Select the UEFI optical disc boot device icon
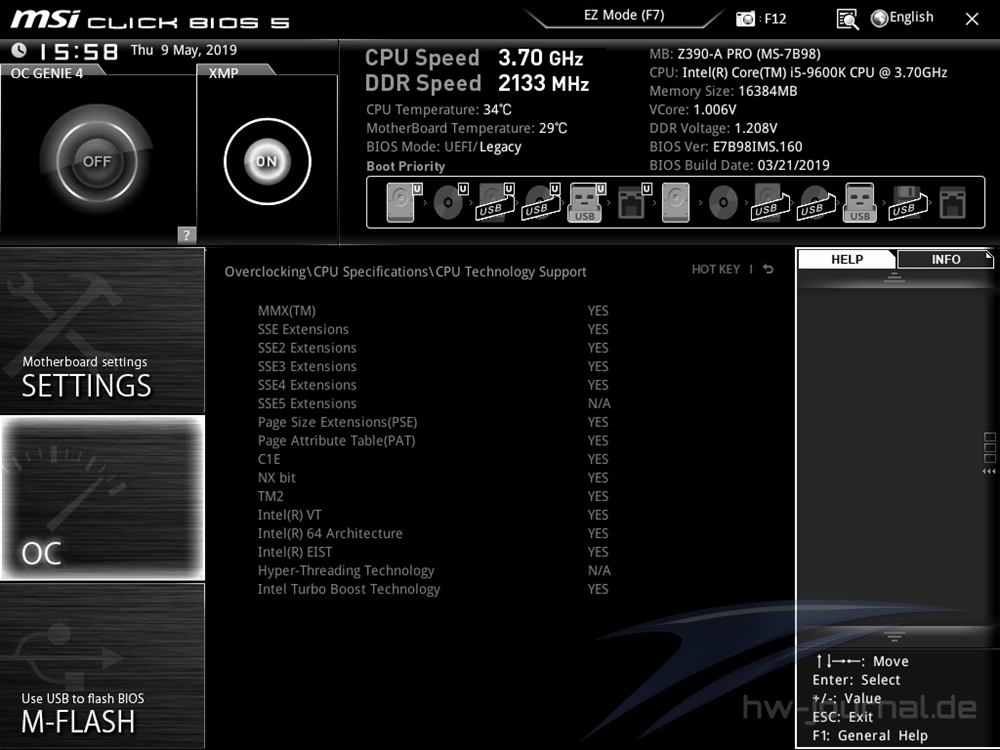Screen dimensions: 1000x750 tap(450, 202)
